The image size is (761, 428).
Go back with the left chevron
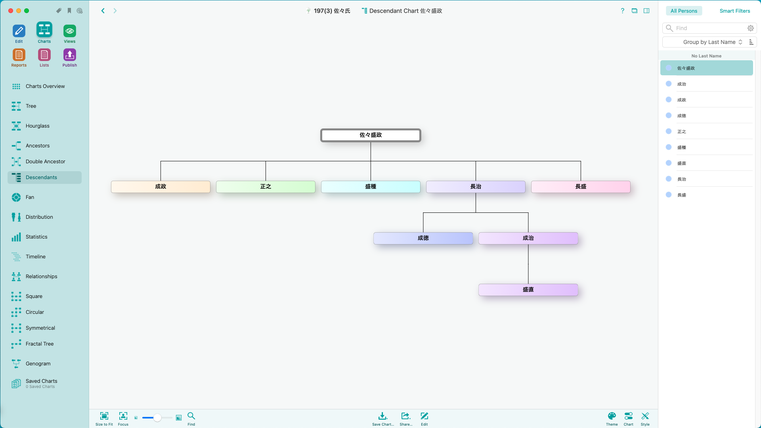pyautogui.click(x=103, y=11)
